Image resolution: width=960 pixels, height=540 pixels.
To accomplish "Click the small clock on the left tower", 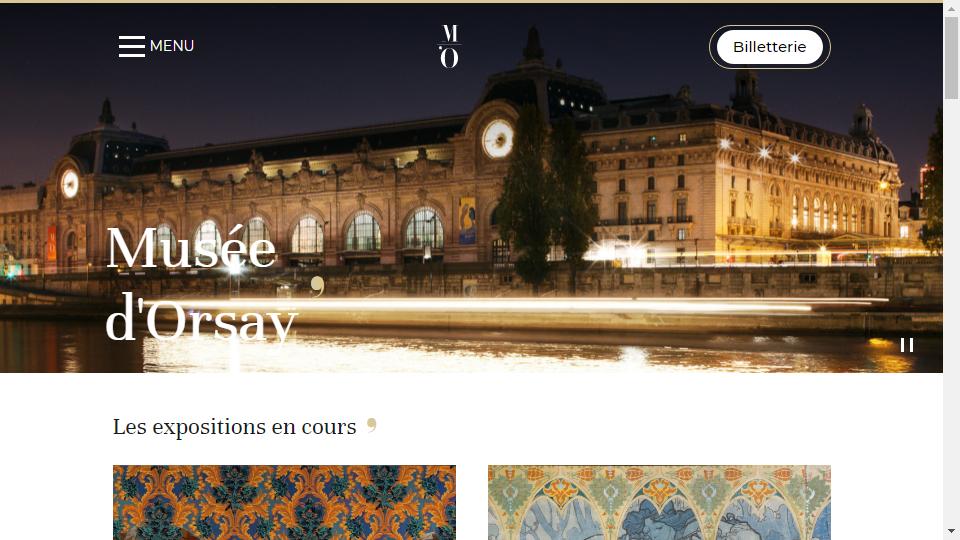I will 70,183.
